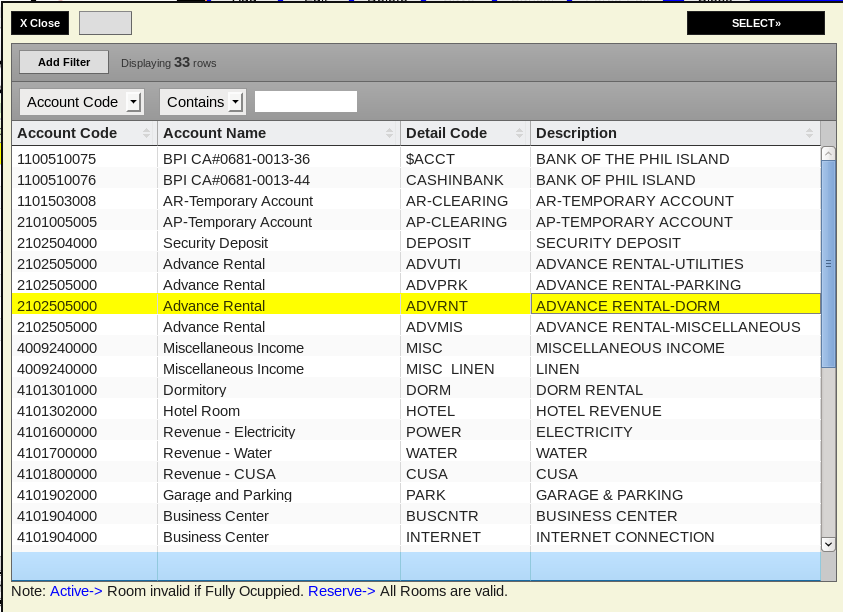Image resolution: width=843 pixels, height=612 pixels.
Task: Select the BPI CA#0681-0013-36 row
Action: (x=236, y=159)
